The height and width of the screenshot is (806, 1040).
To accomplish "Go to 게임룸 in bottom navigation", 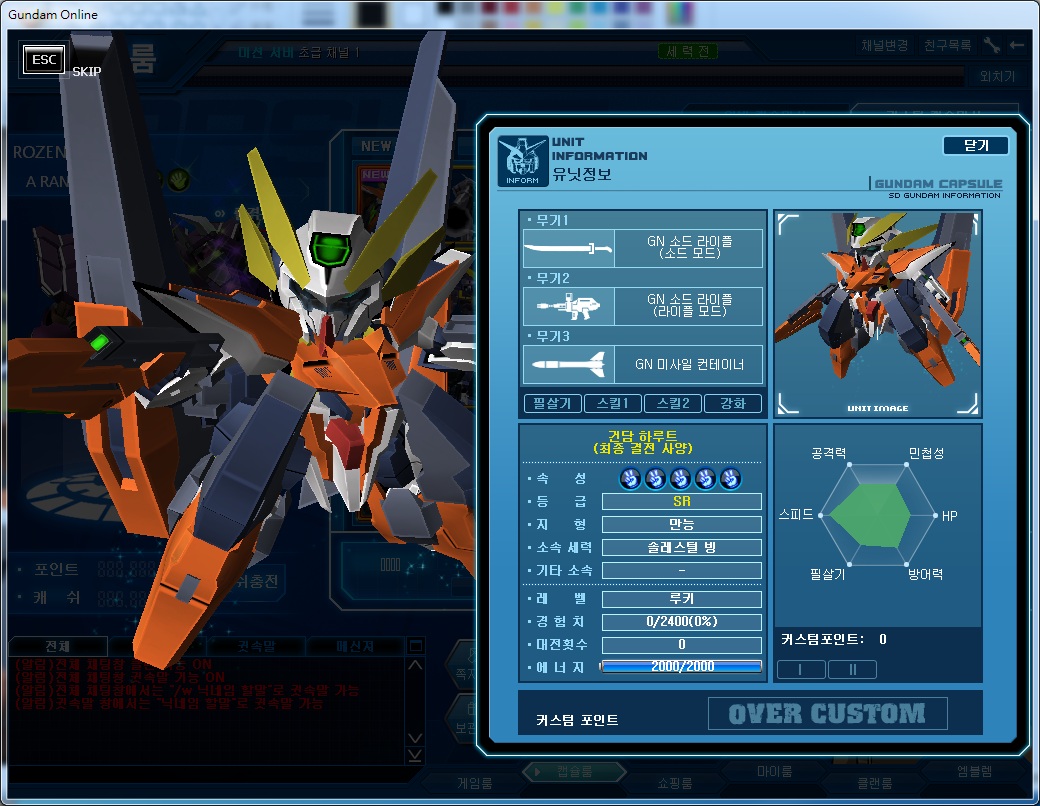I will (475, 783).
